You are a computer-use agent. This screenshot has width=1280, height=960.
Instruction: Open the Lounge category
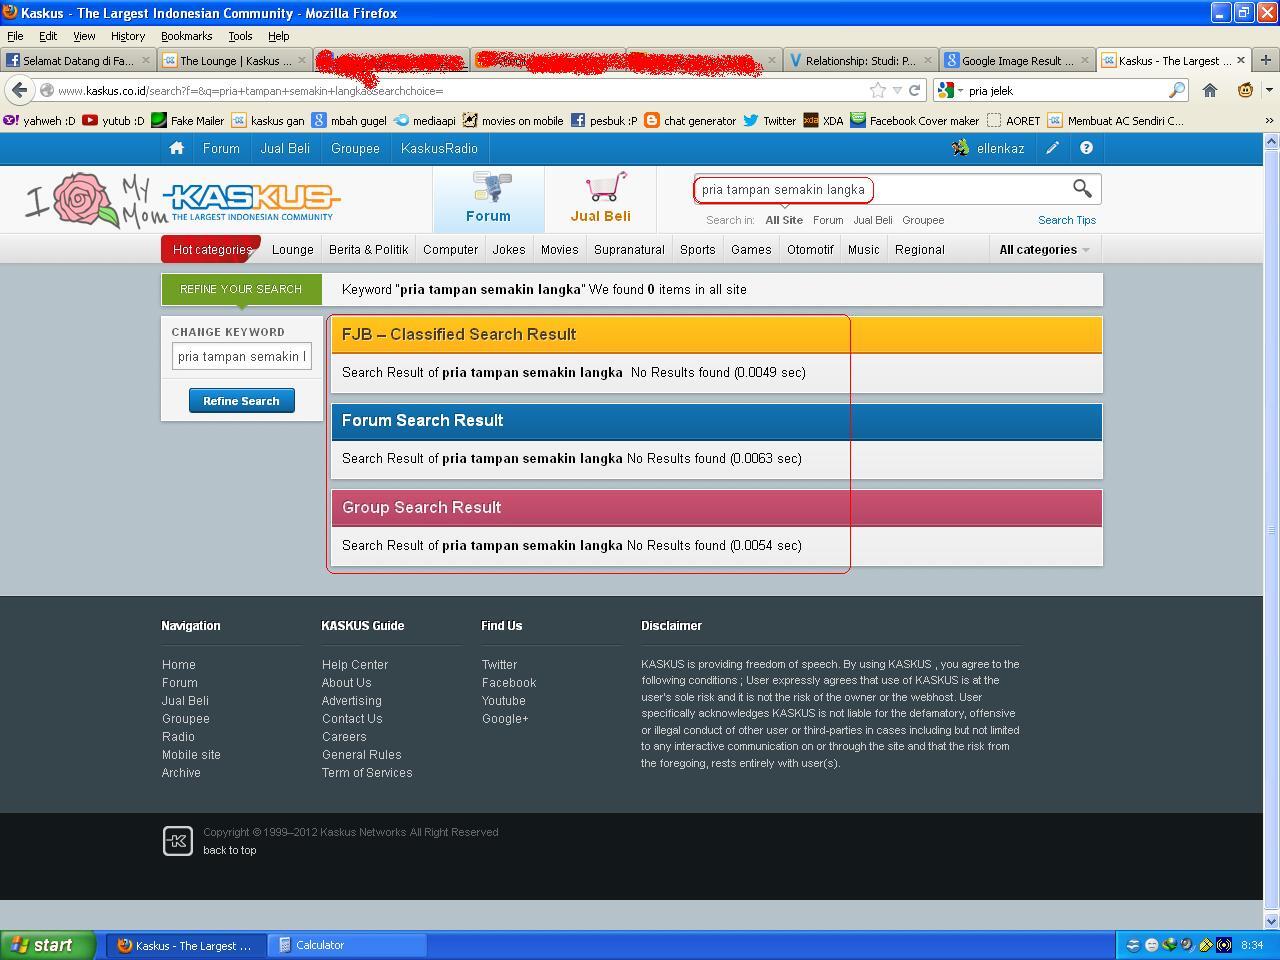click(x=293, y=250)
